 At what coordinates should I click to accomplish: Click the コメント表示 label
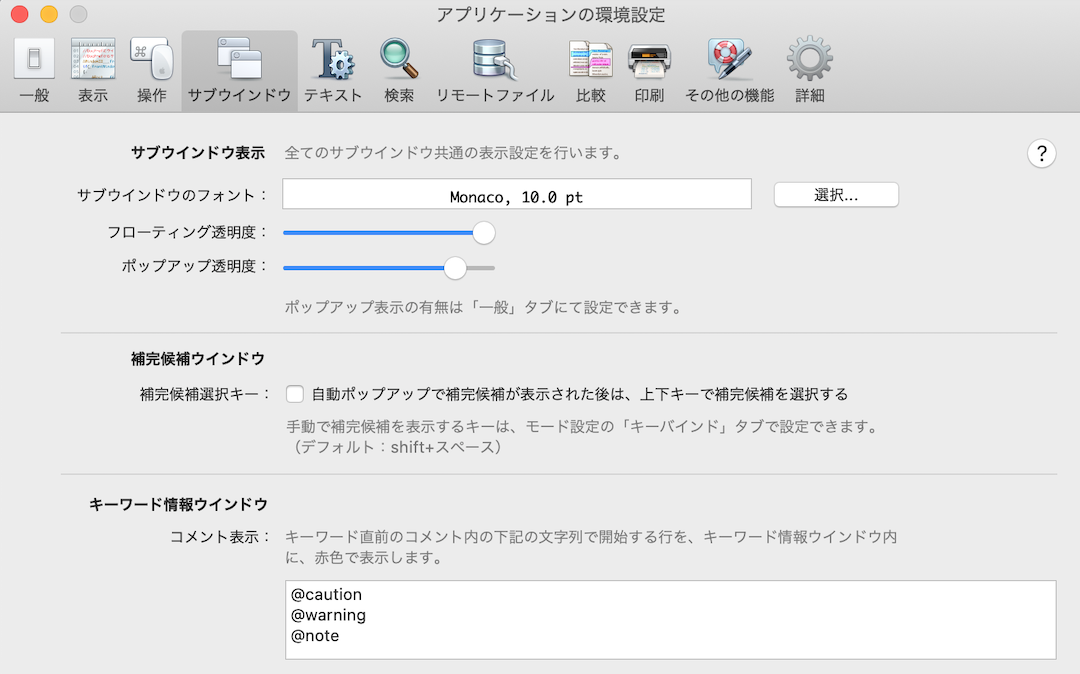220,537
